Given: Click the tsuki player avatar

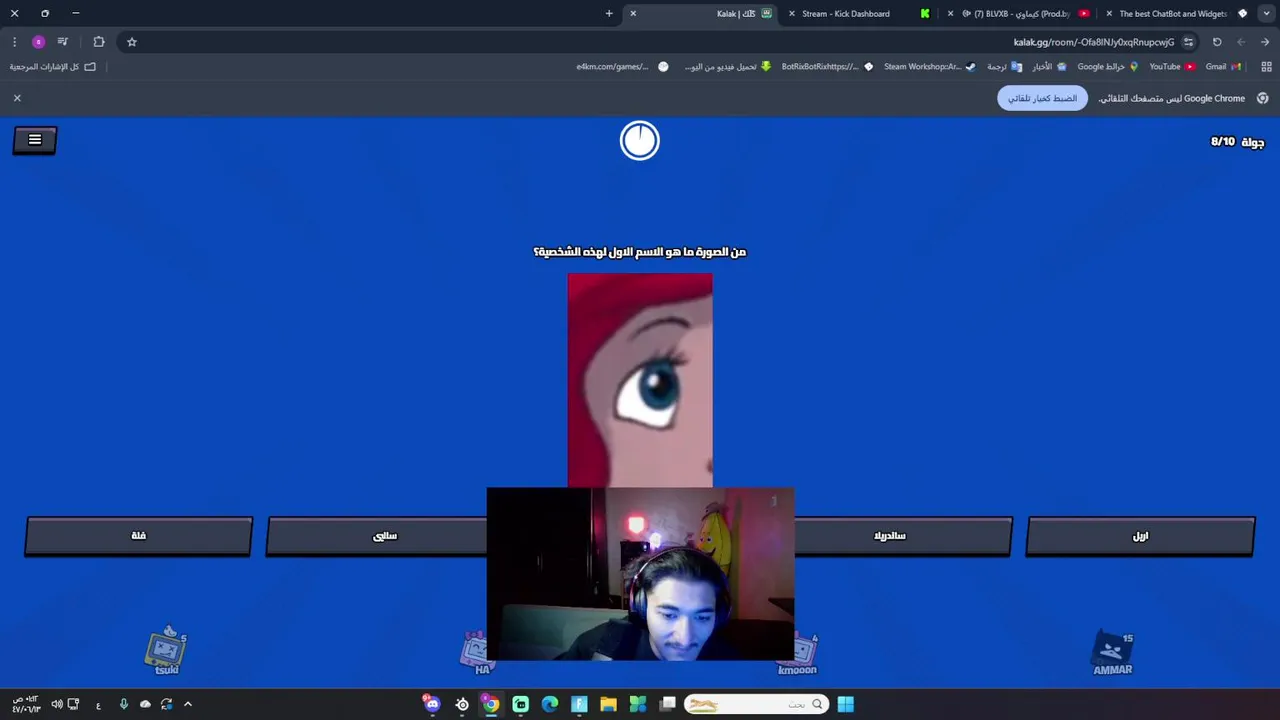Looking at the screenshot, I should (166, 650).
